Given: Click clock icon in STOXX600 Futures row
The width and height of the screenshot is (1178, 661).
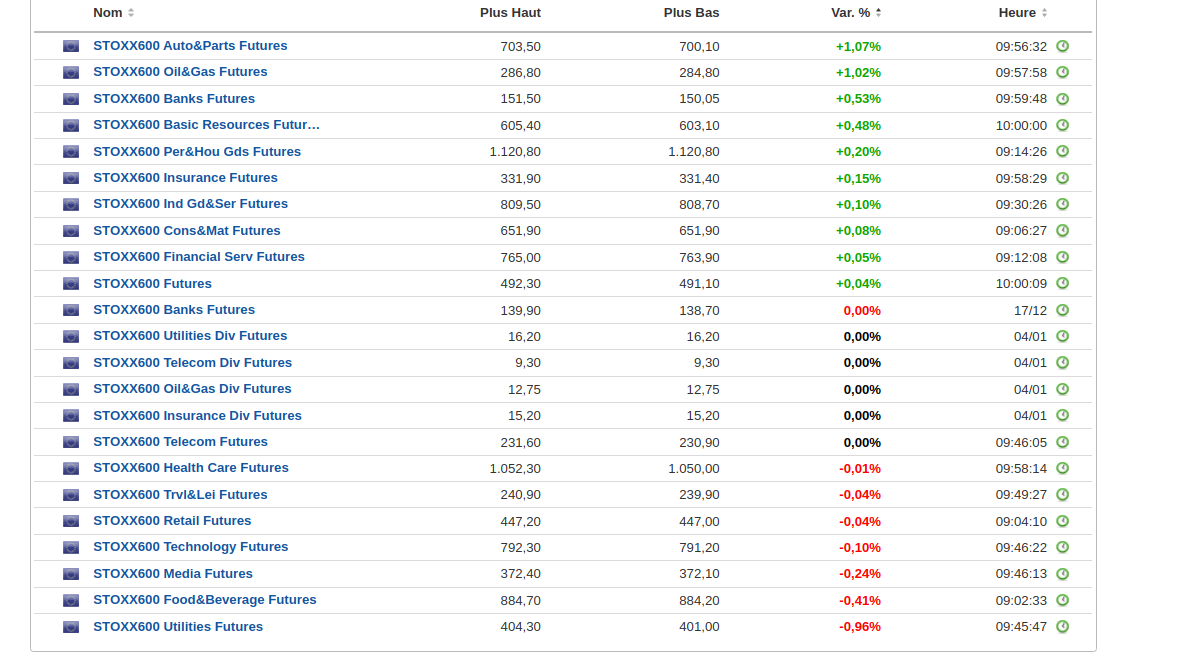Looking at the screenshot, I should 1062,283.
